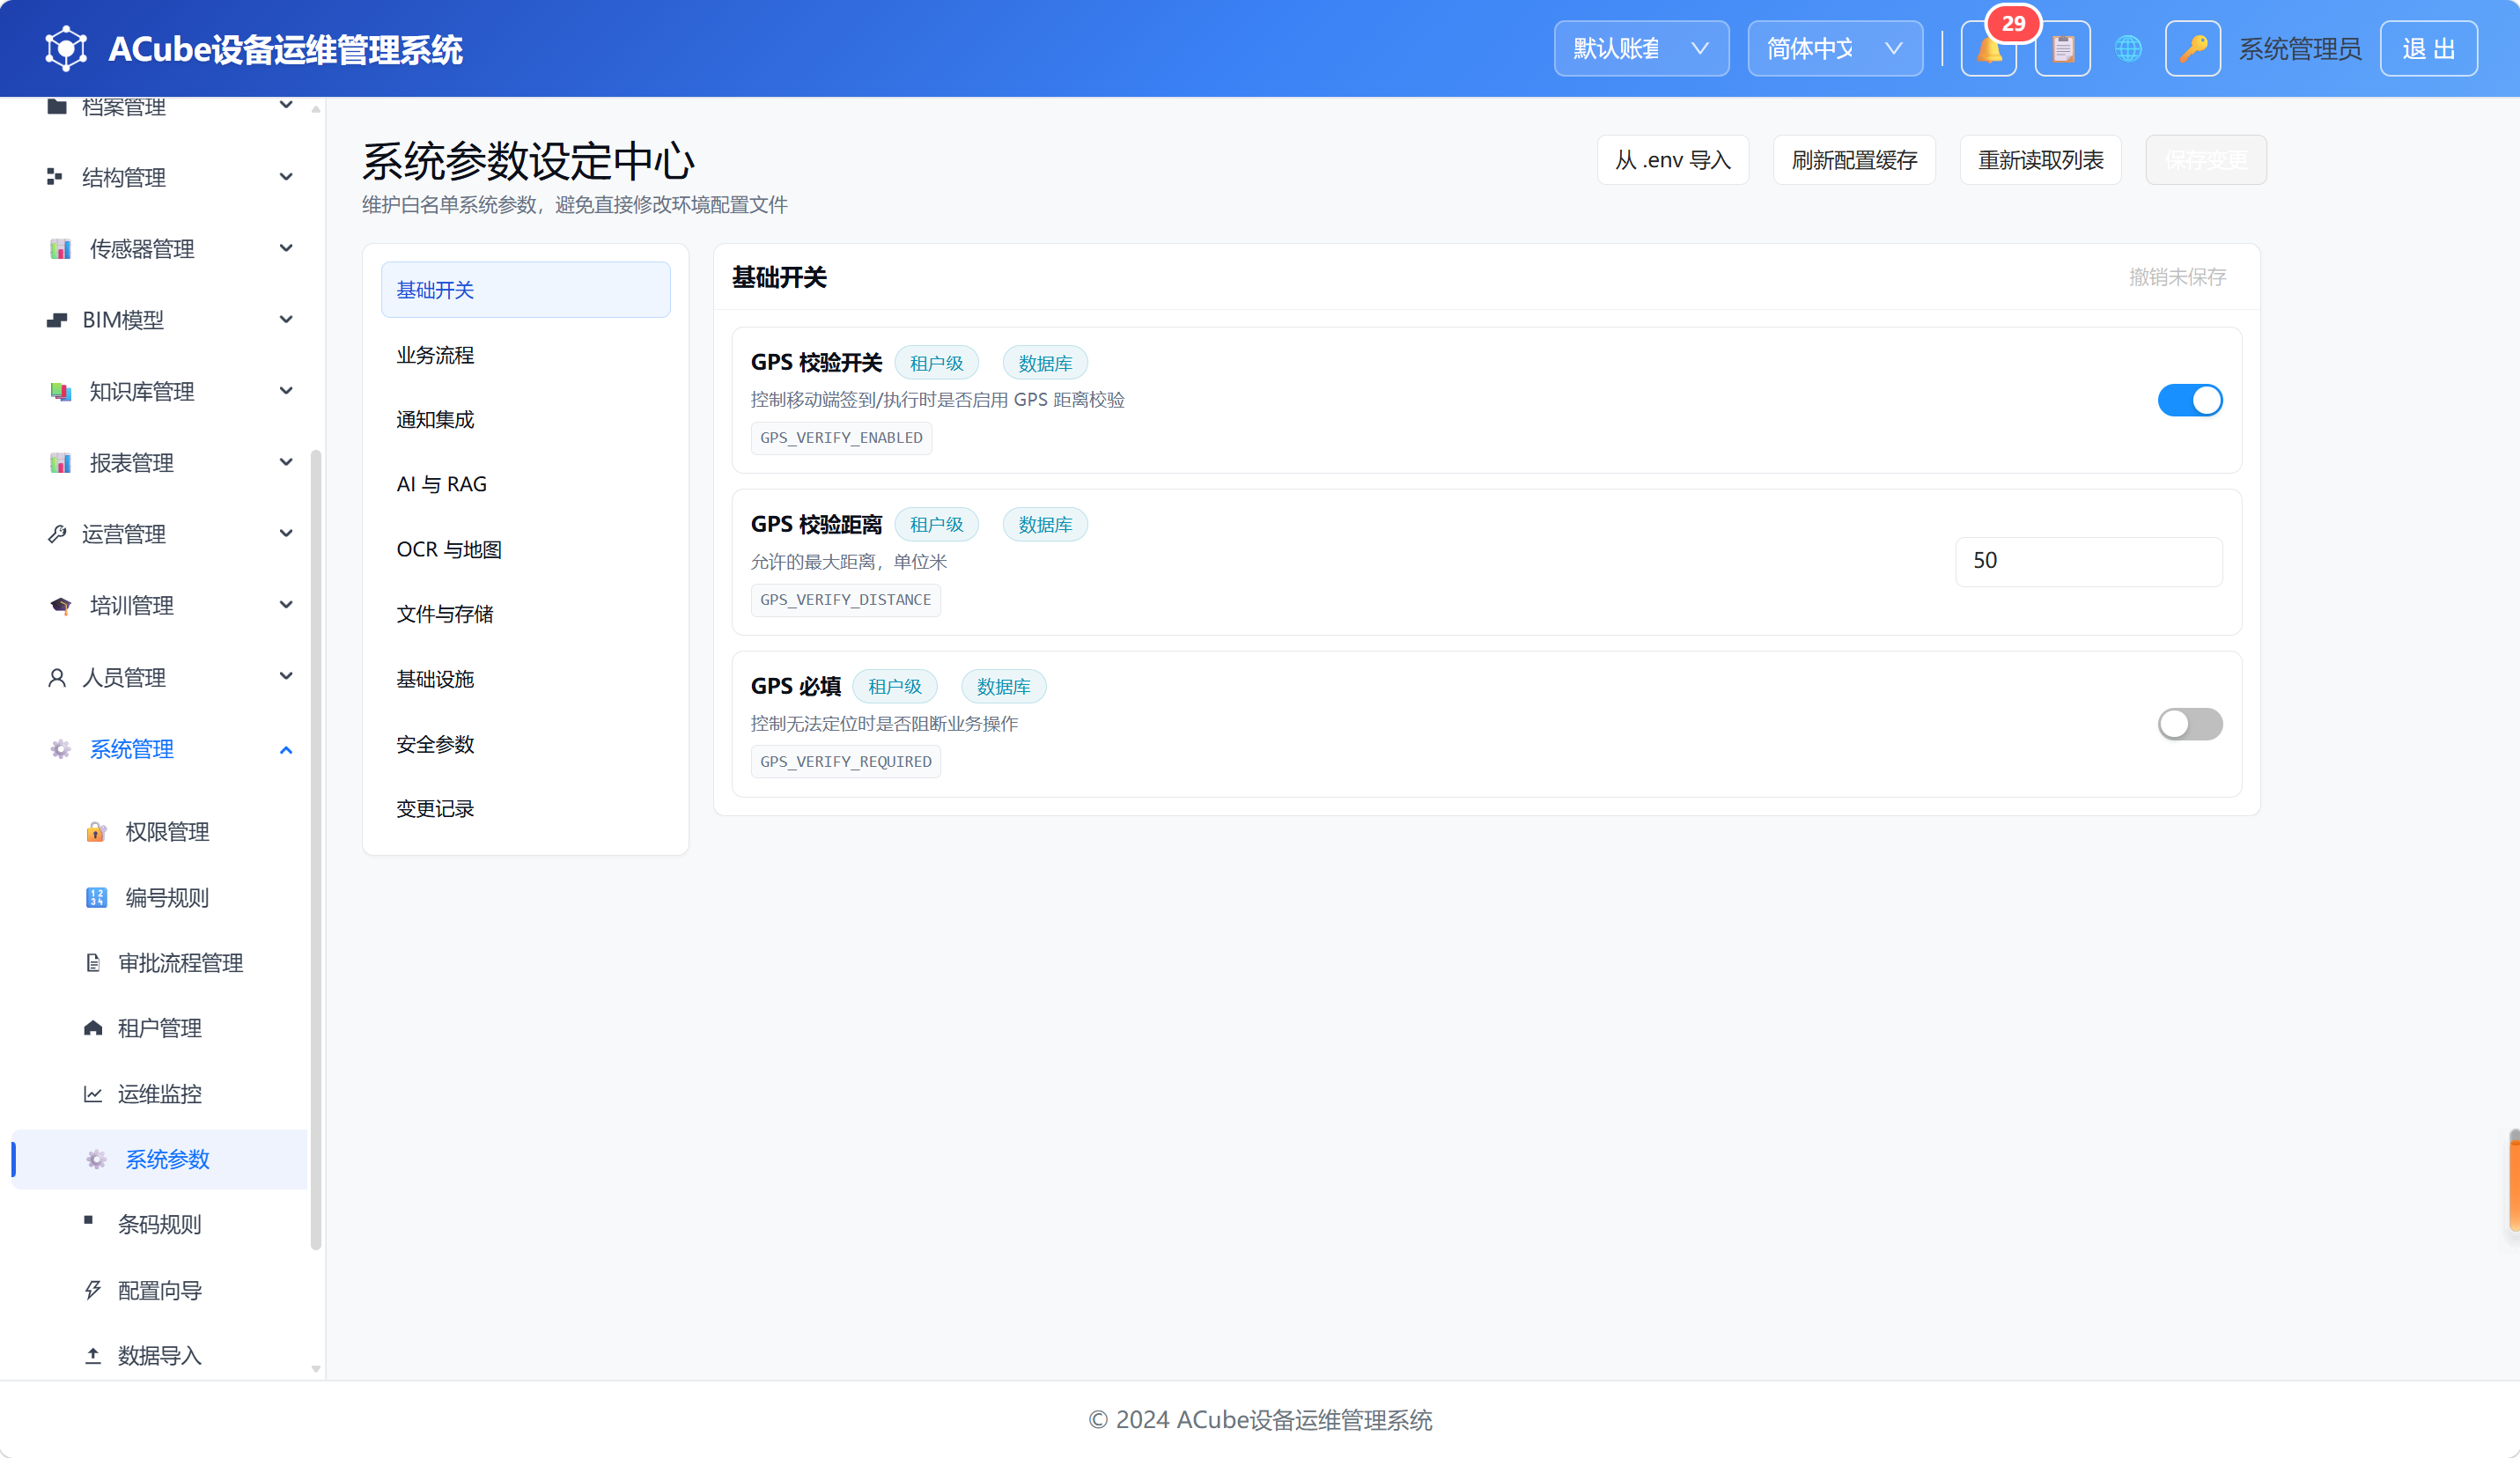Click the 配置向导 lightning icon
Screen dimensions: 2520x1458
click(93, 1290)
